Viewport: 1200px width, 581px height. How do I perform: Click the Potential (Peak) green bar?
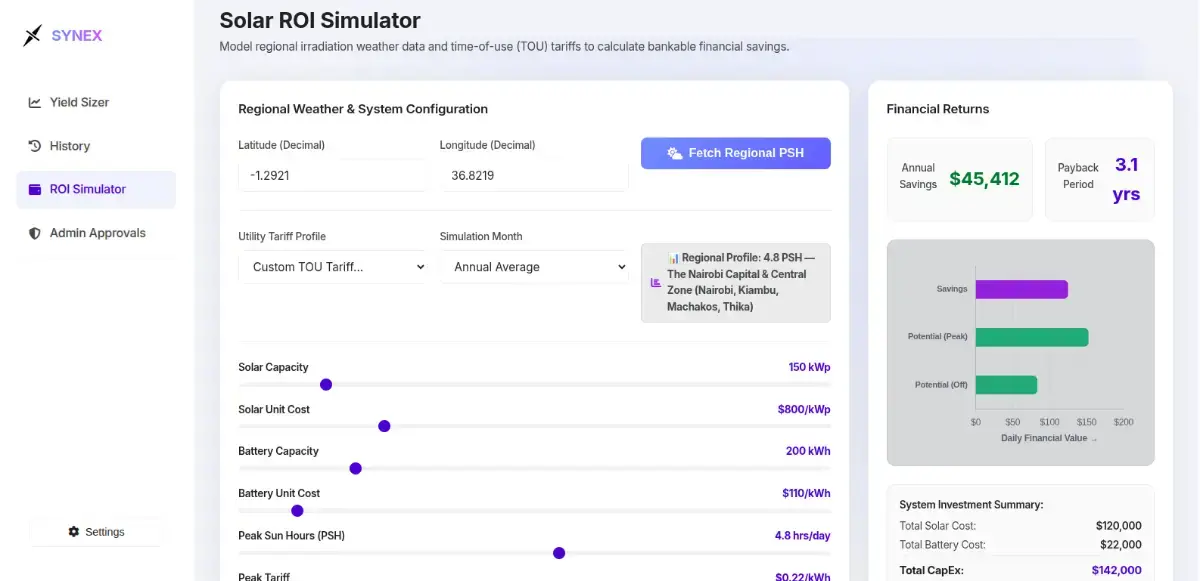click(x=1032, y=337)
